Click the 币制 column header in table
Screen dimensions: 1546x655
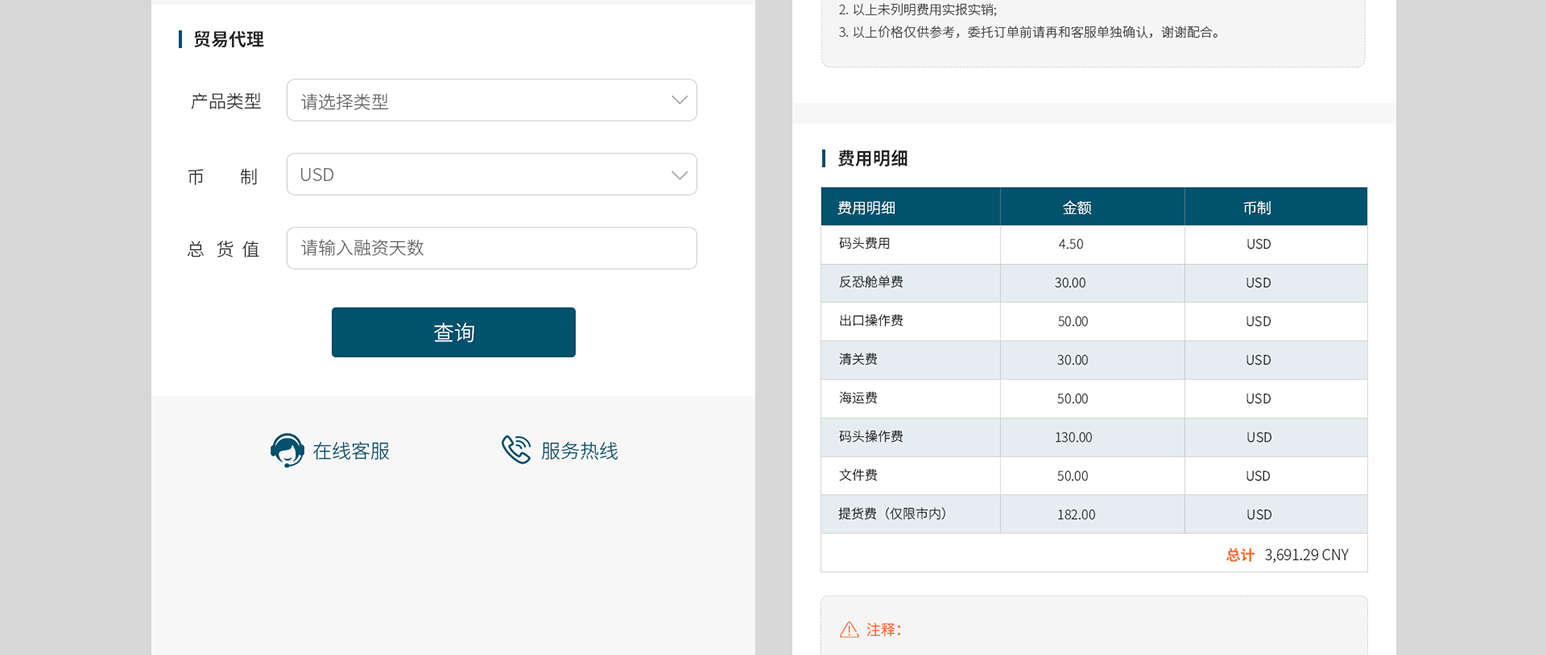click(x=1257, y=208)
